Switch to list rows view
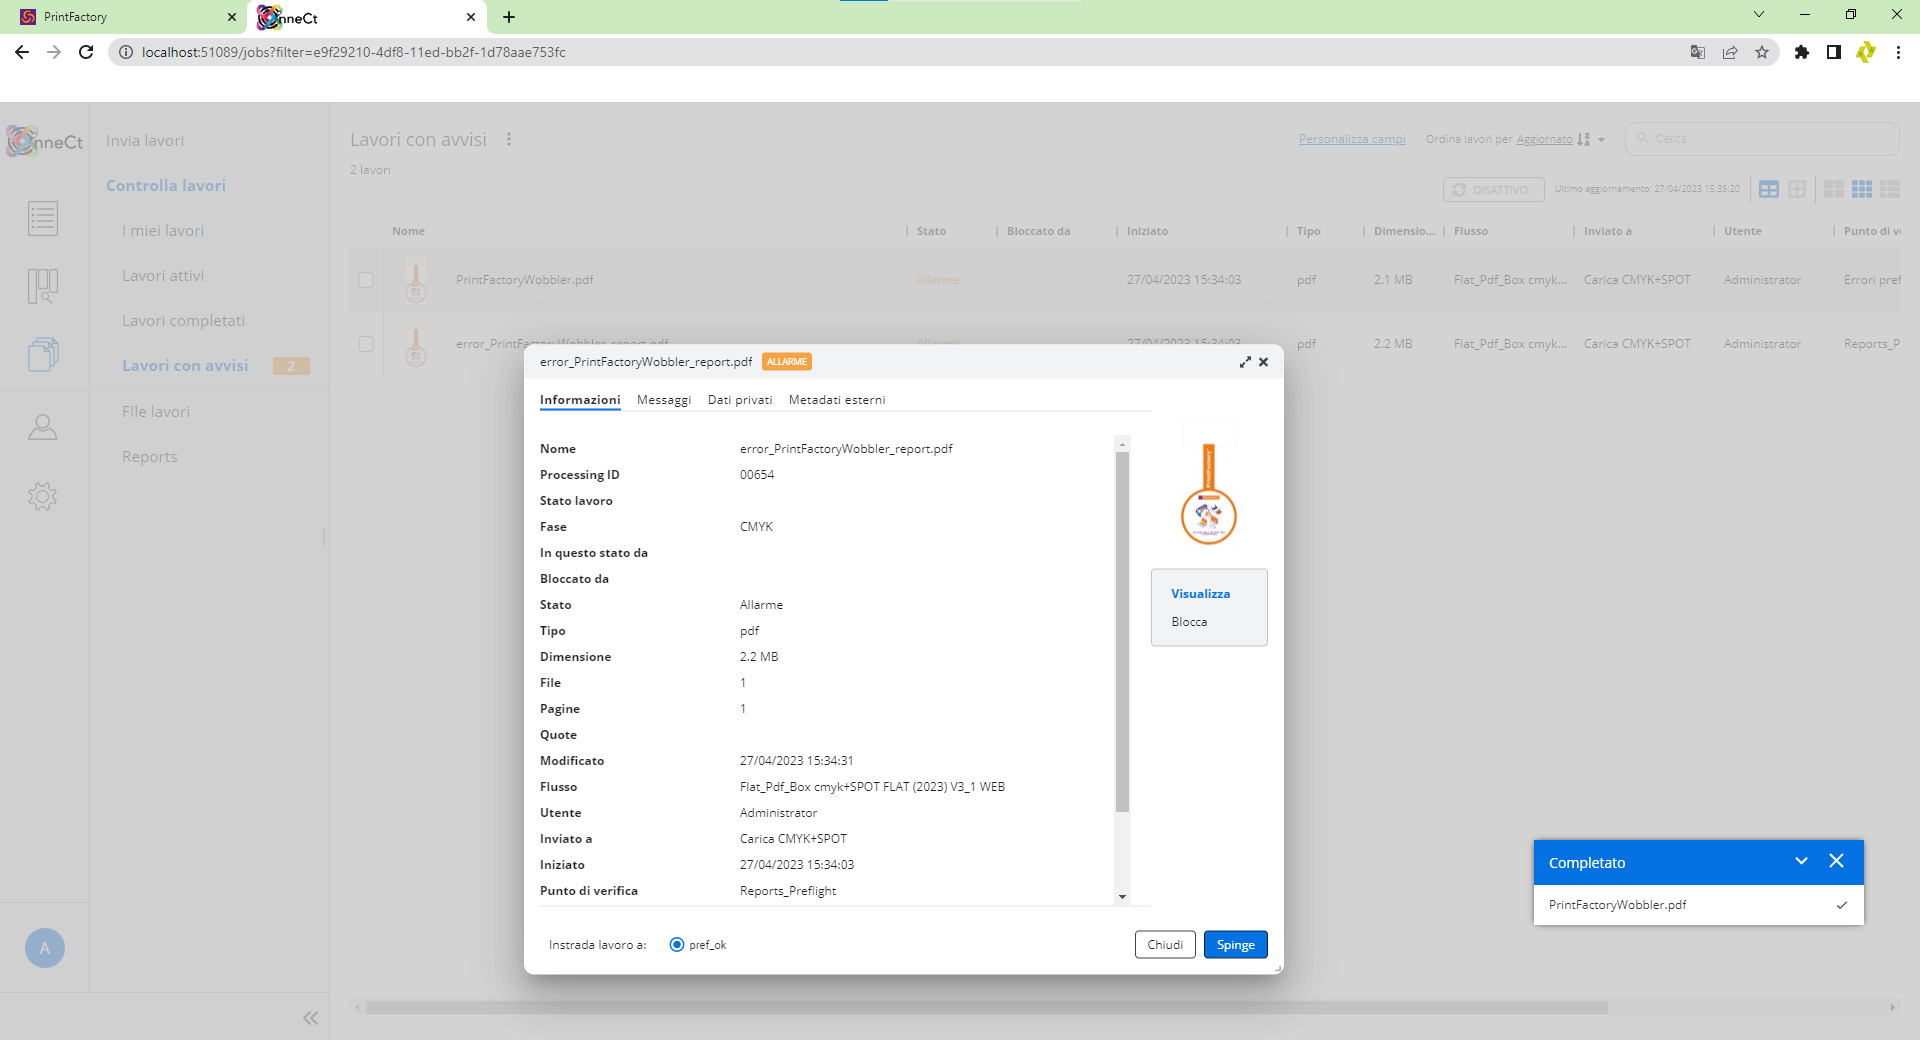This screenshot has height=1040, width=1920. point(1890,189)
